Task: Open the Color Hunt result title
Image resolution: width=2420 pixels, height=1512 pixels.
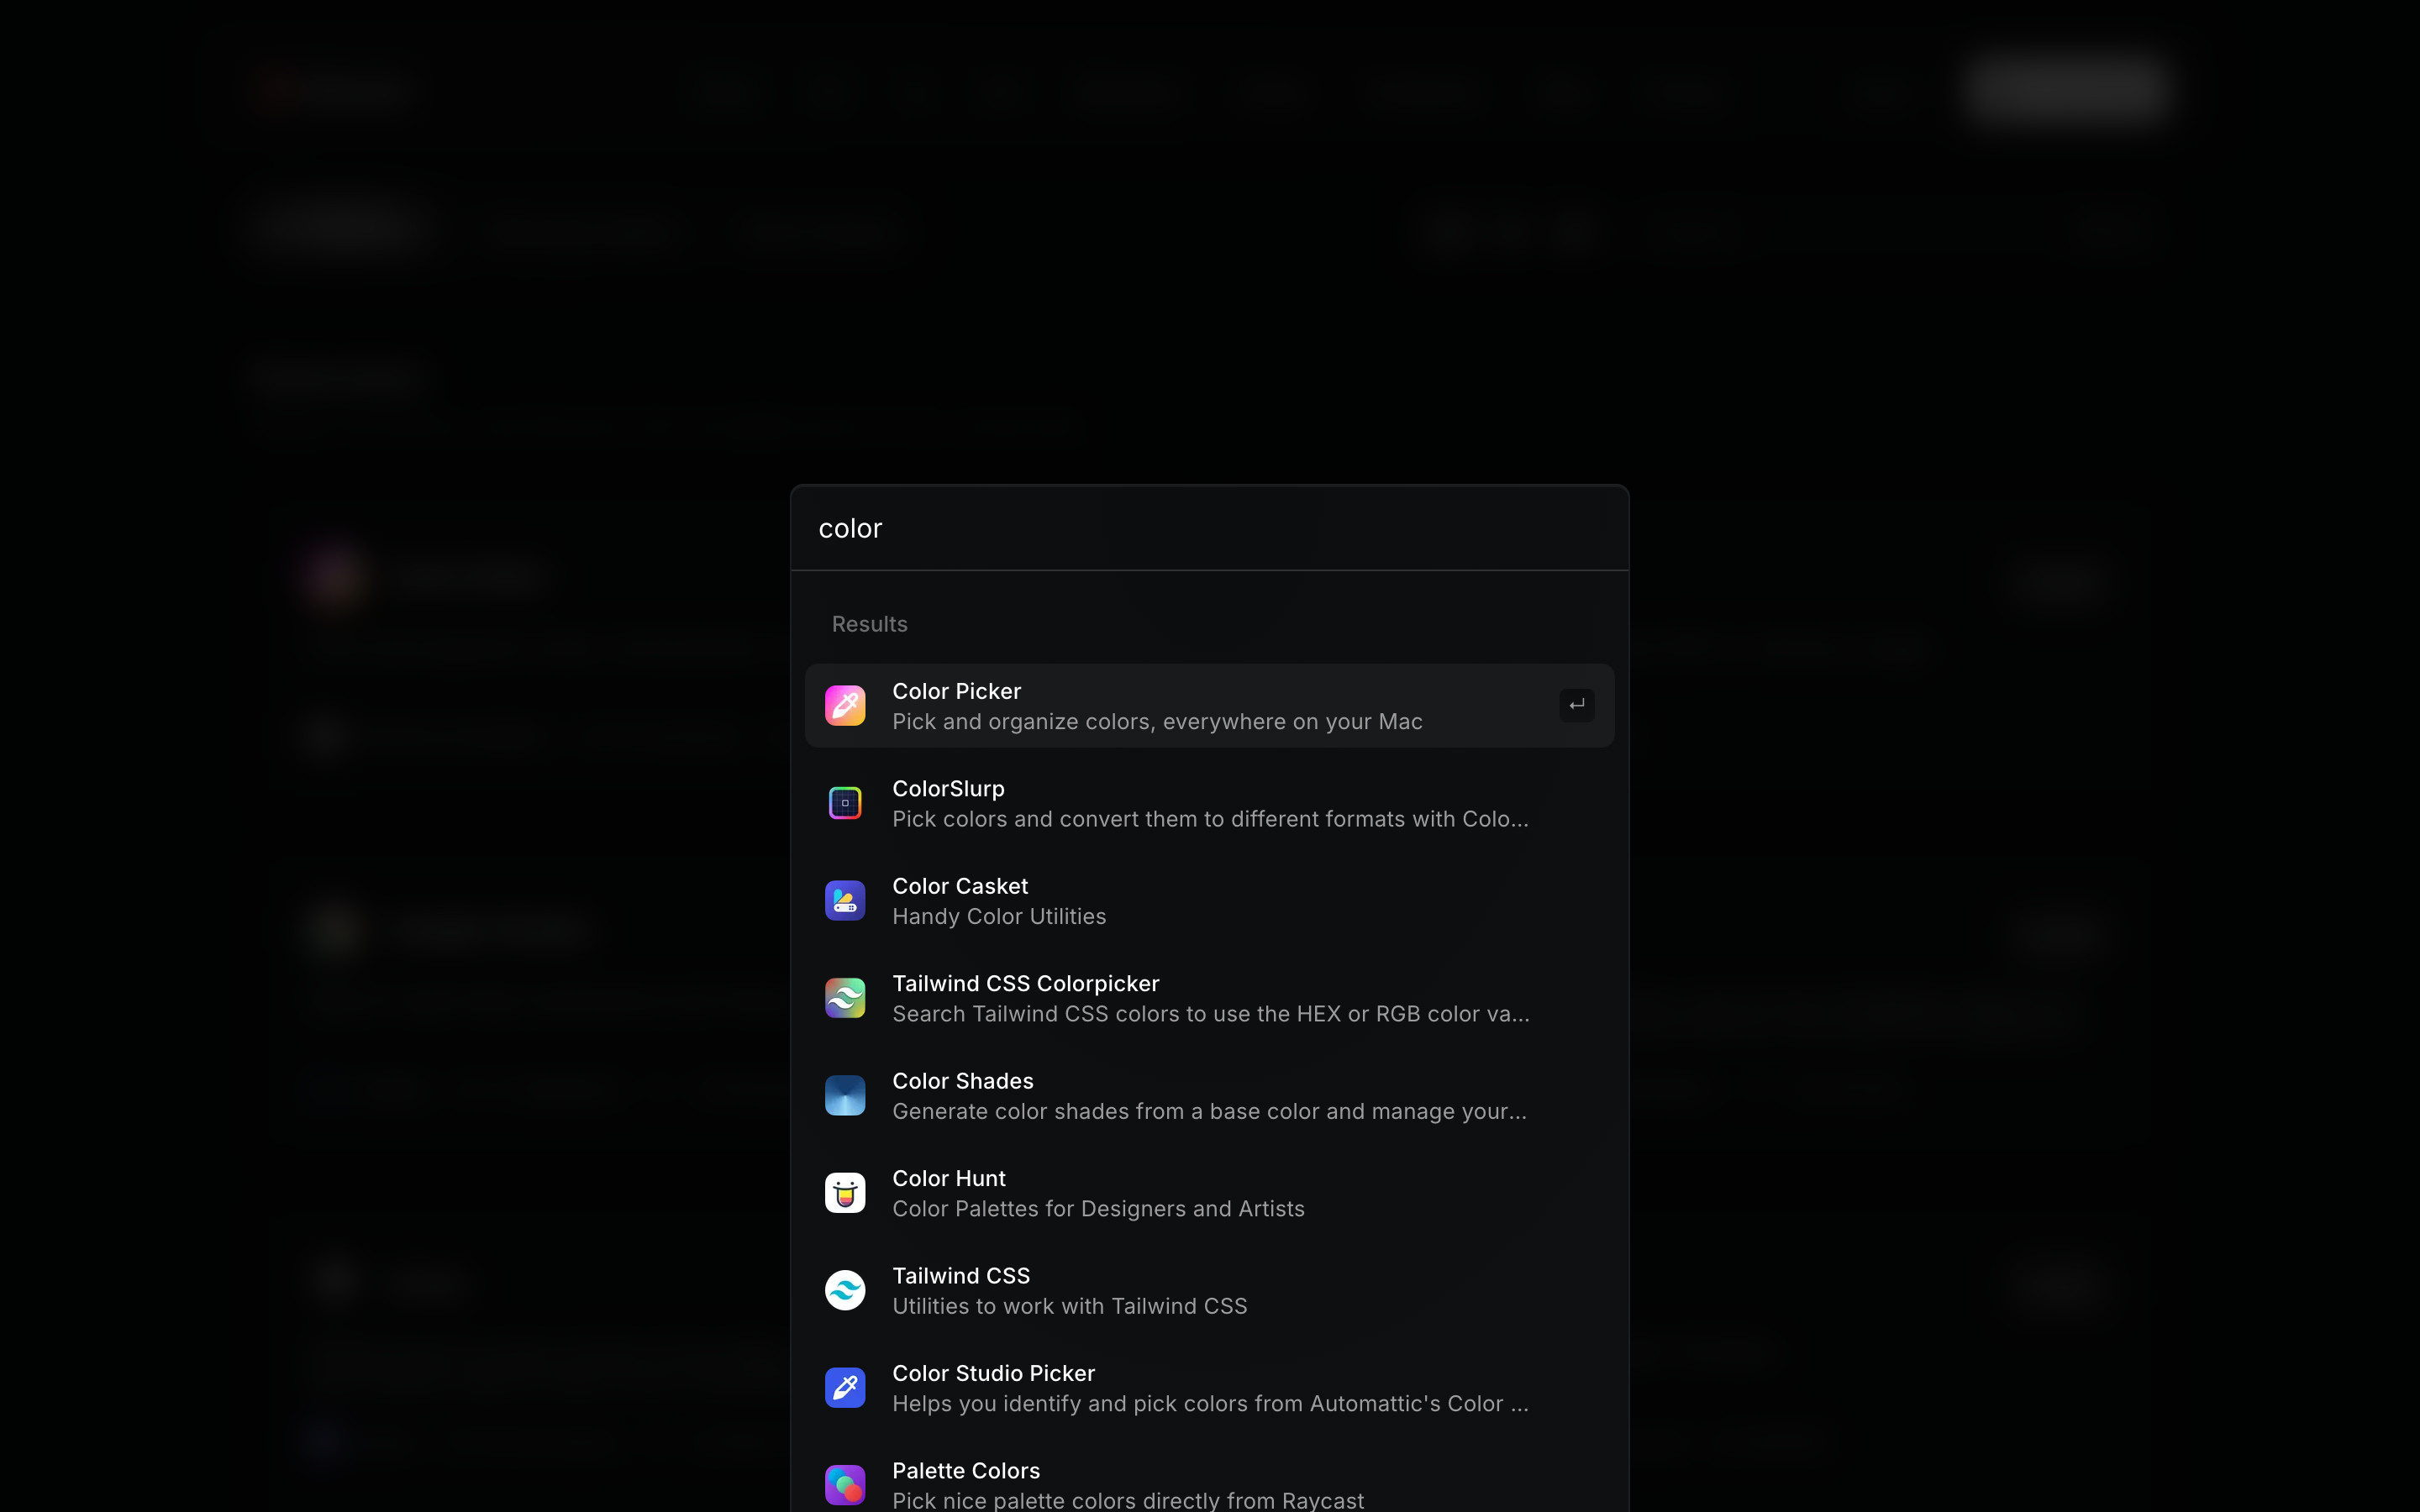Action: 948,1179
